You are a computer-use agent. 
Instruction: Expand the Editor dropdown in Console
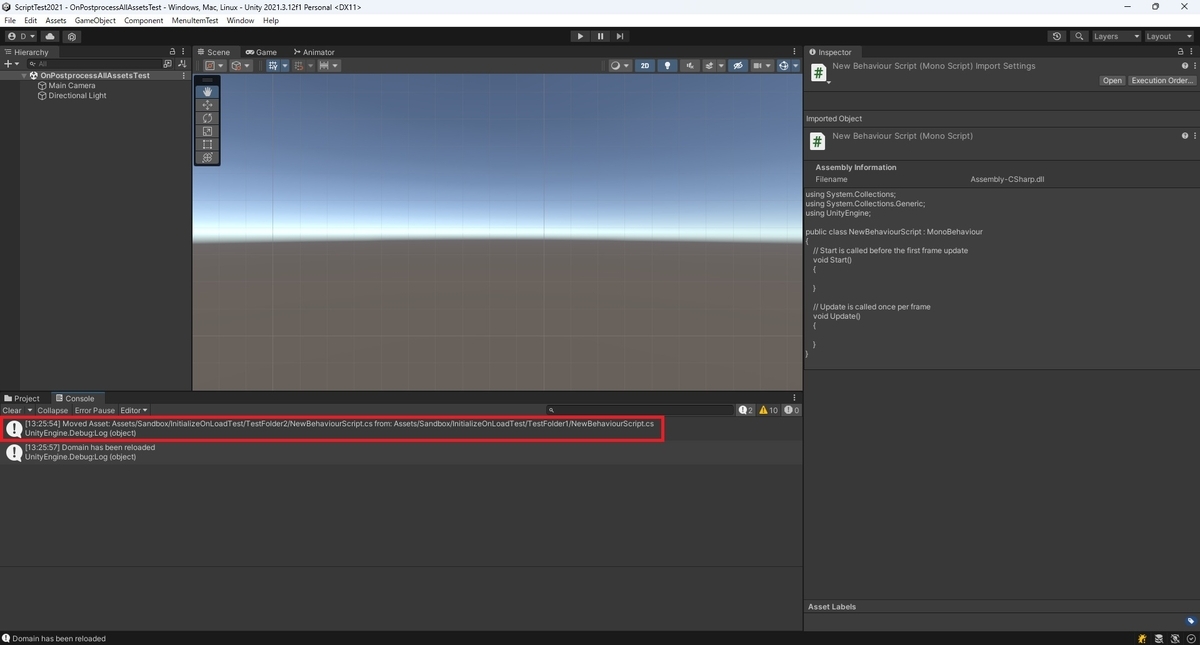coord(134,410)
